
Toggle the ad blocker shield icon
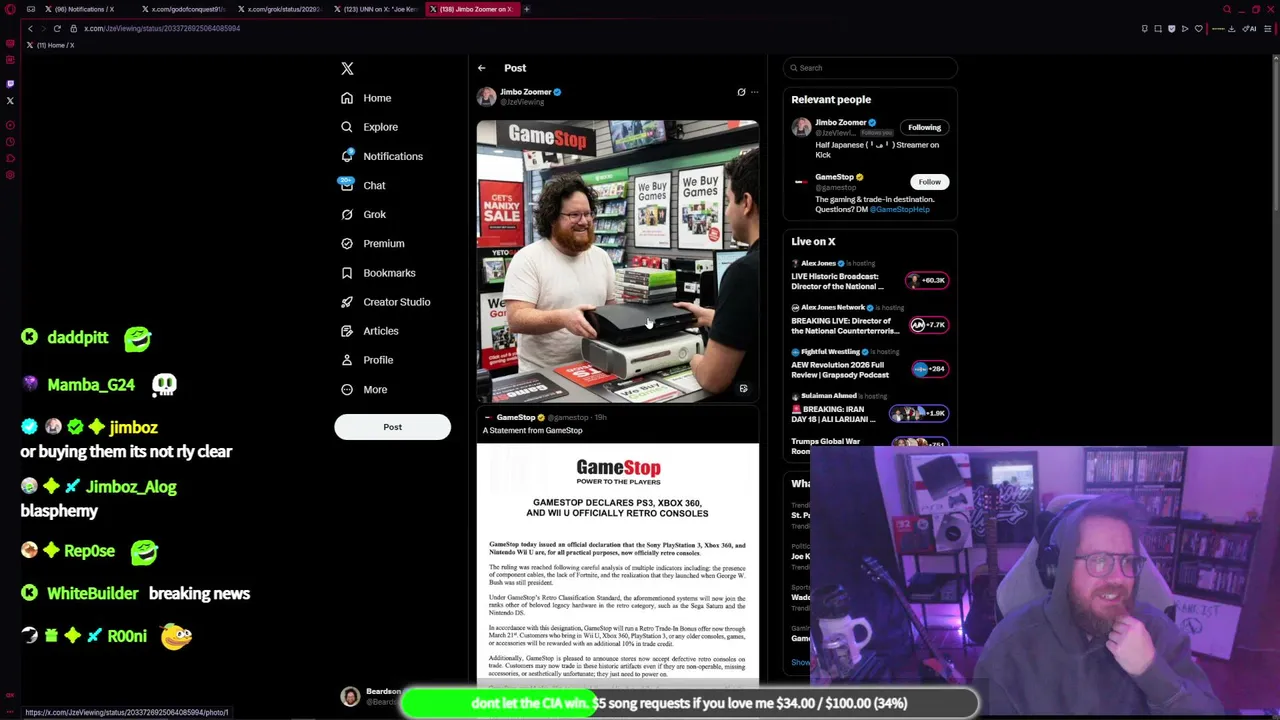1171,28
